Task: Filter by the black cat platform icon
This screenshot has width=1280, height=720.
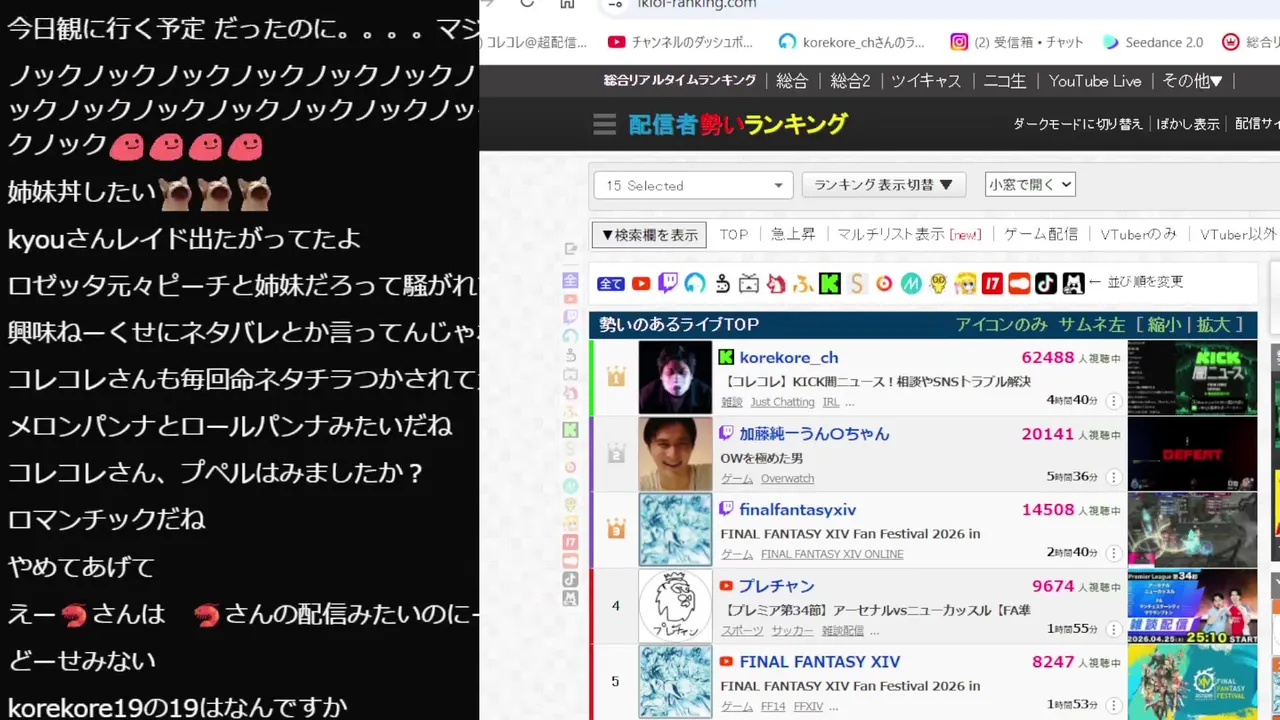Action: [x=1073, y=284]
